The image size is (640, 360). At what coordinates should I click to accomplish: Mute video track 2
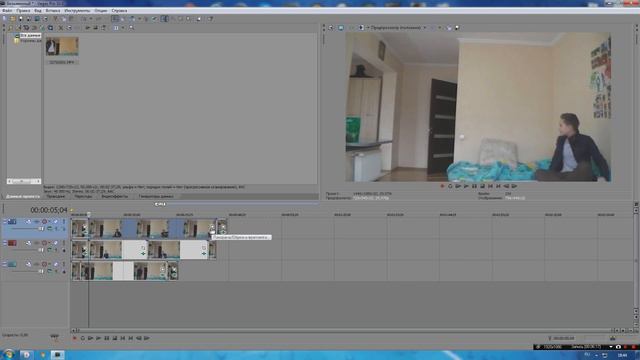(x=56, y=243)
